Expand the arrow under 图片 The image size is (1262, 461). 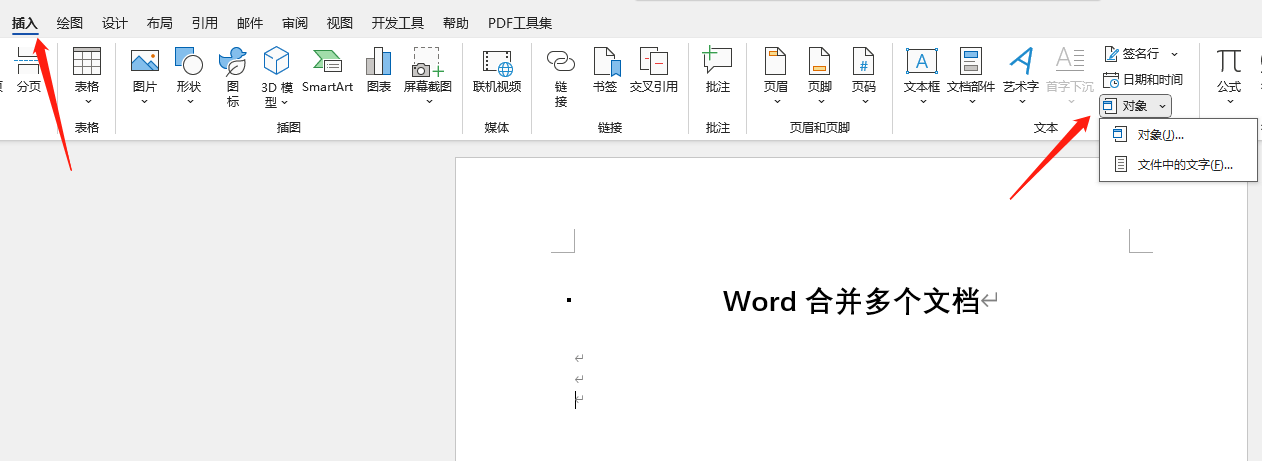(145, 102)
